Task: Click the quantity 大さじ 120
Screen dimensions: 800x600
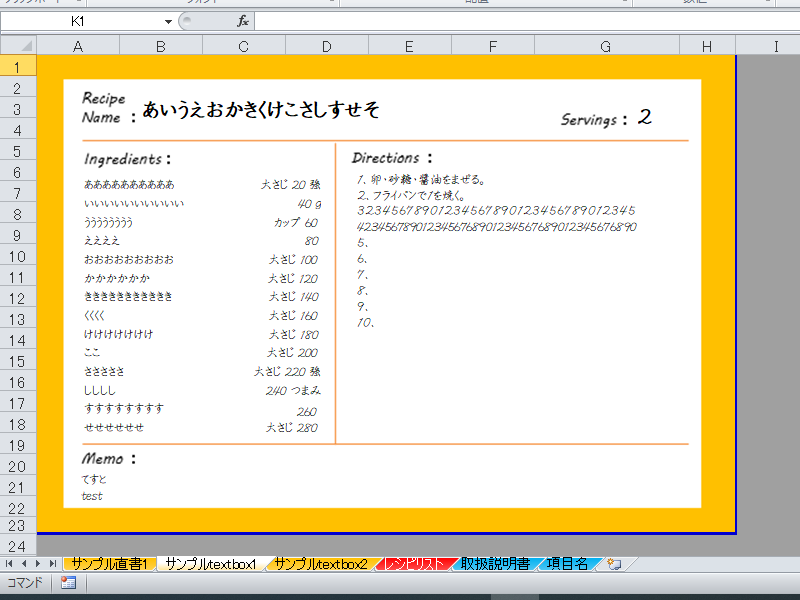Action: 293,279
